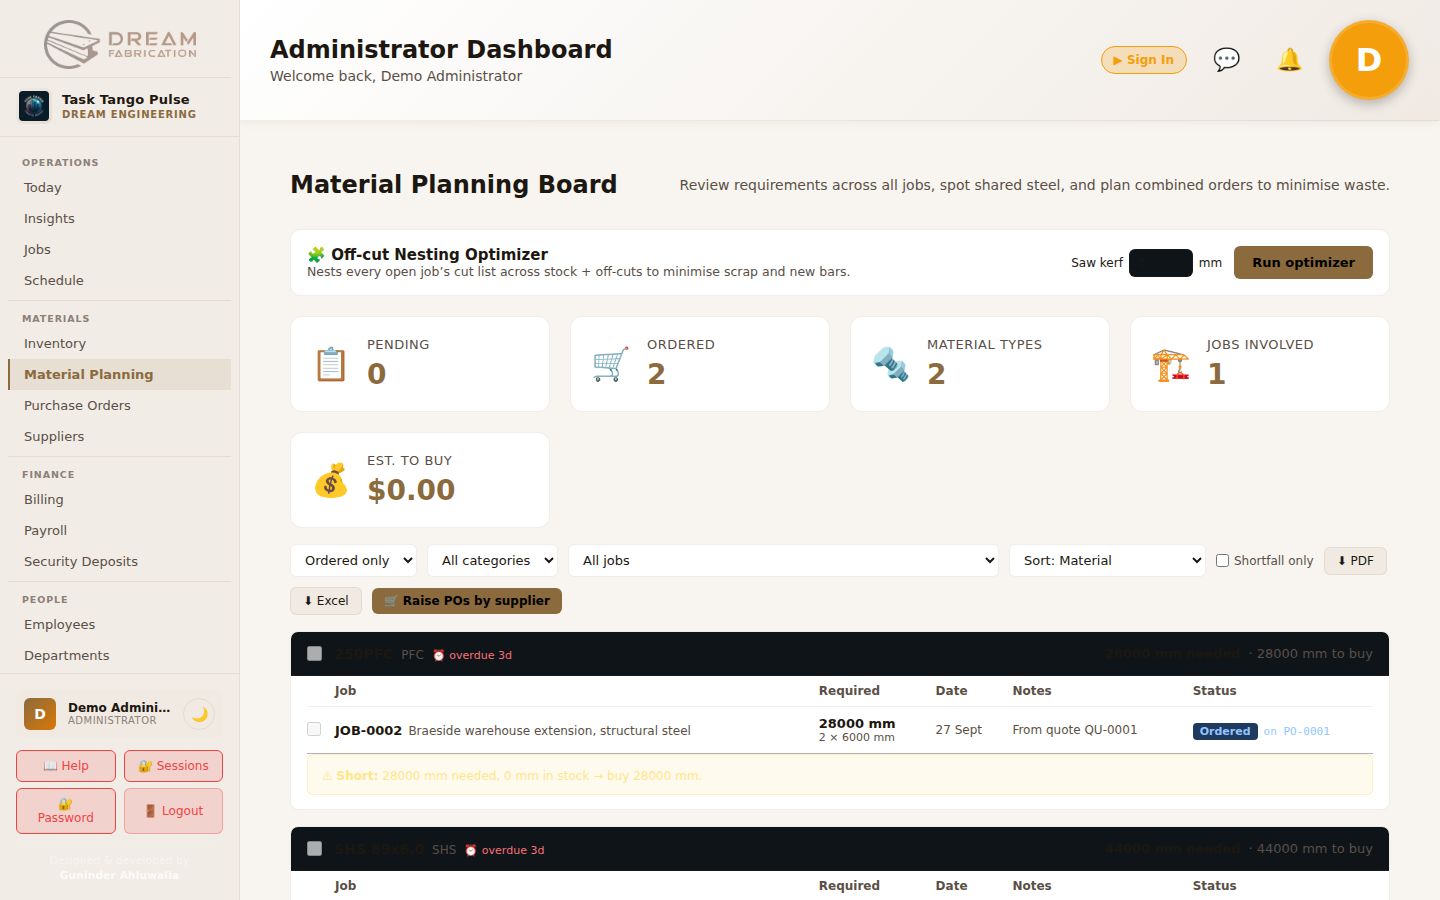The image size is (1440, 900).
Task: Click Raise POs by supplier
Action: pos(467,601)
